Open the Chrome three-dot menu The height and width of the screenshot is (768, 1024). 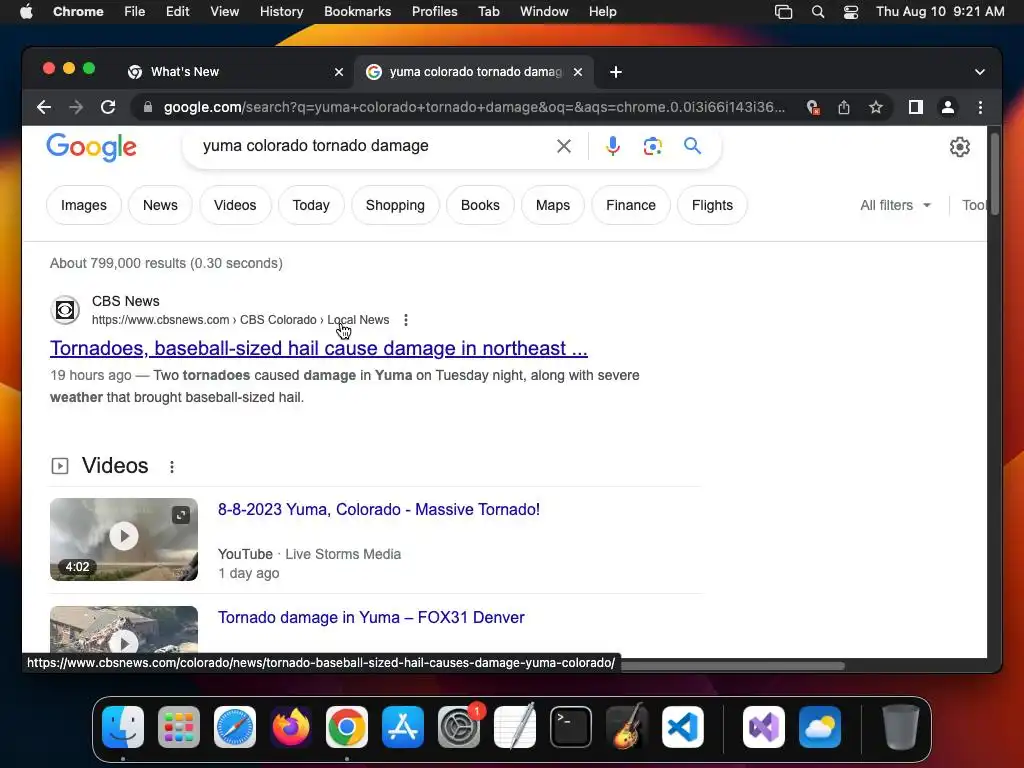(980, 107)
